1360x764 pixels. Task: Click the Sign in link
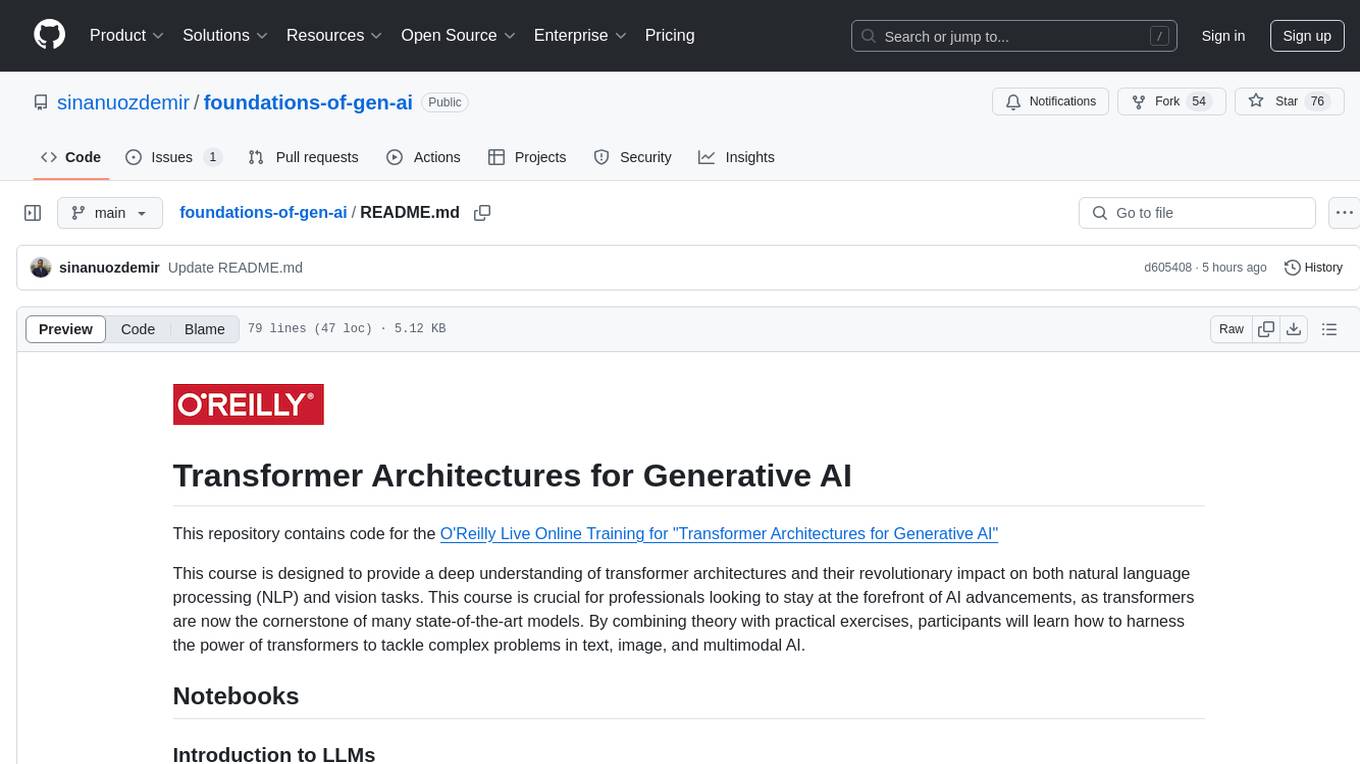point(1223,36)
